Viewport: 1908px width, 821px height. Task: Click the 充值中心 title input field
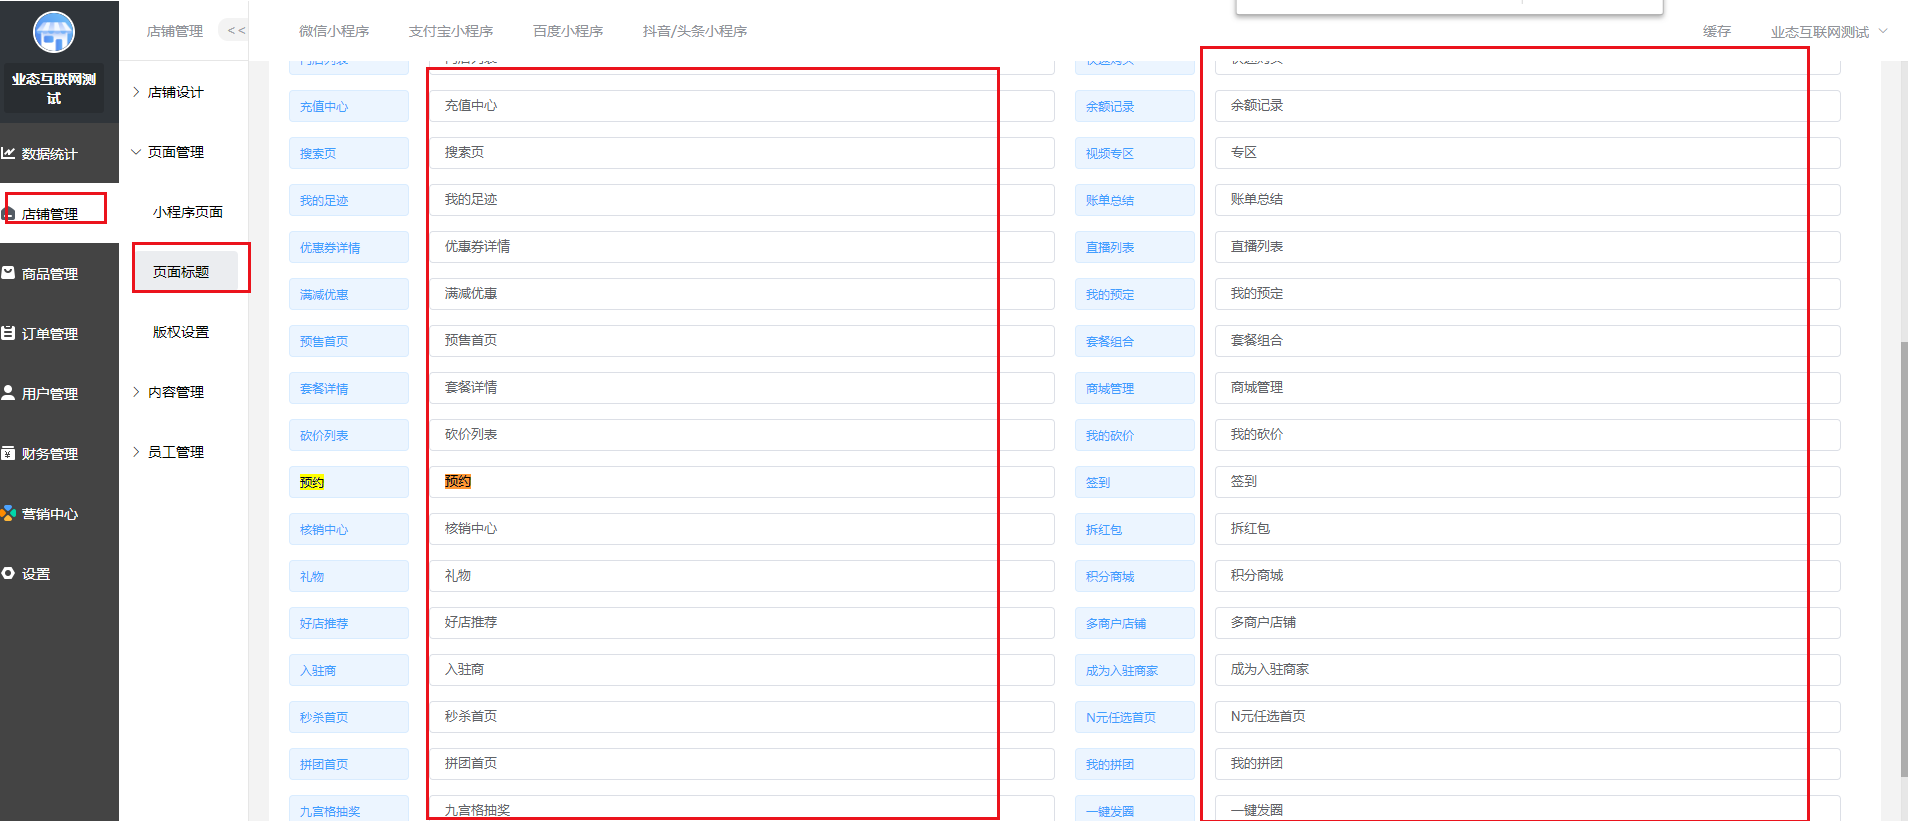point(742,106)
